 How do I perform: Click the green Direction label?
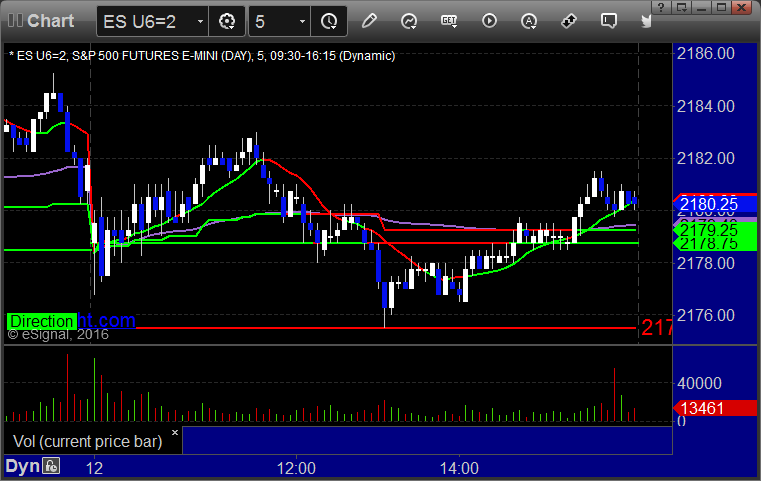42,321
